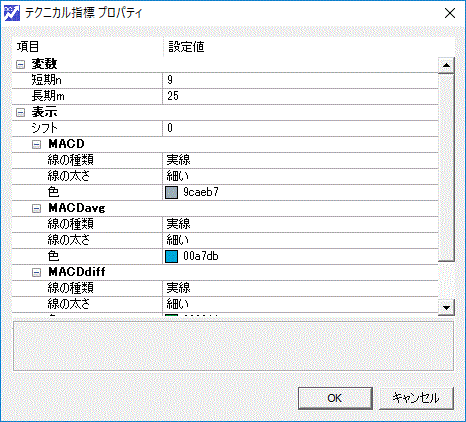Viewport: 466px width, 422px height.
Task: Collapse the 変数 section
Action: tap(20, 64)
